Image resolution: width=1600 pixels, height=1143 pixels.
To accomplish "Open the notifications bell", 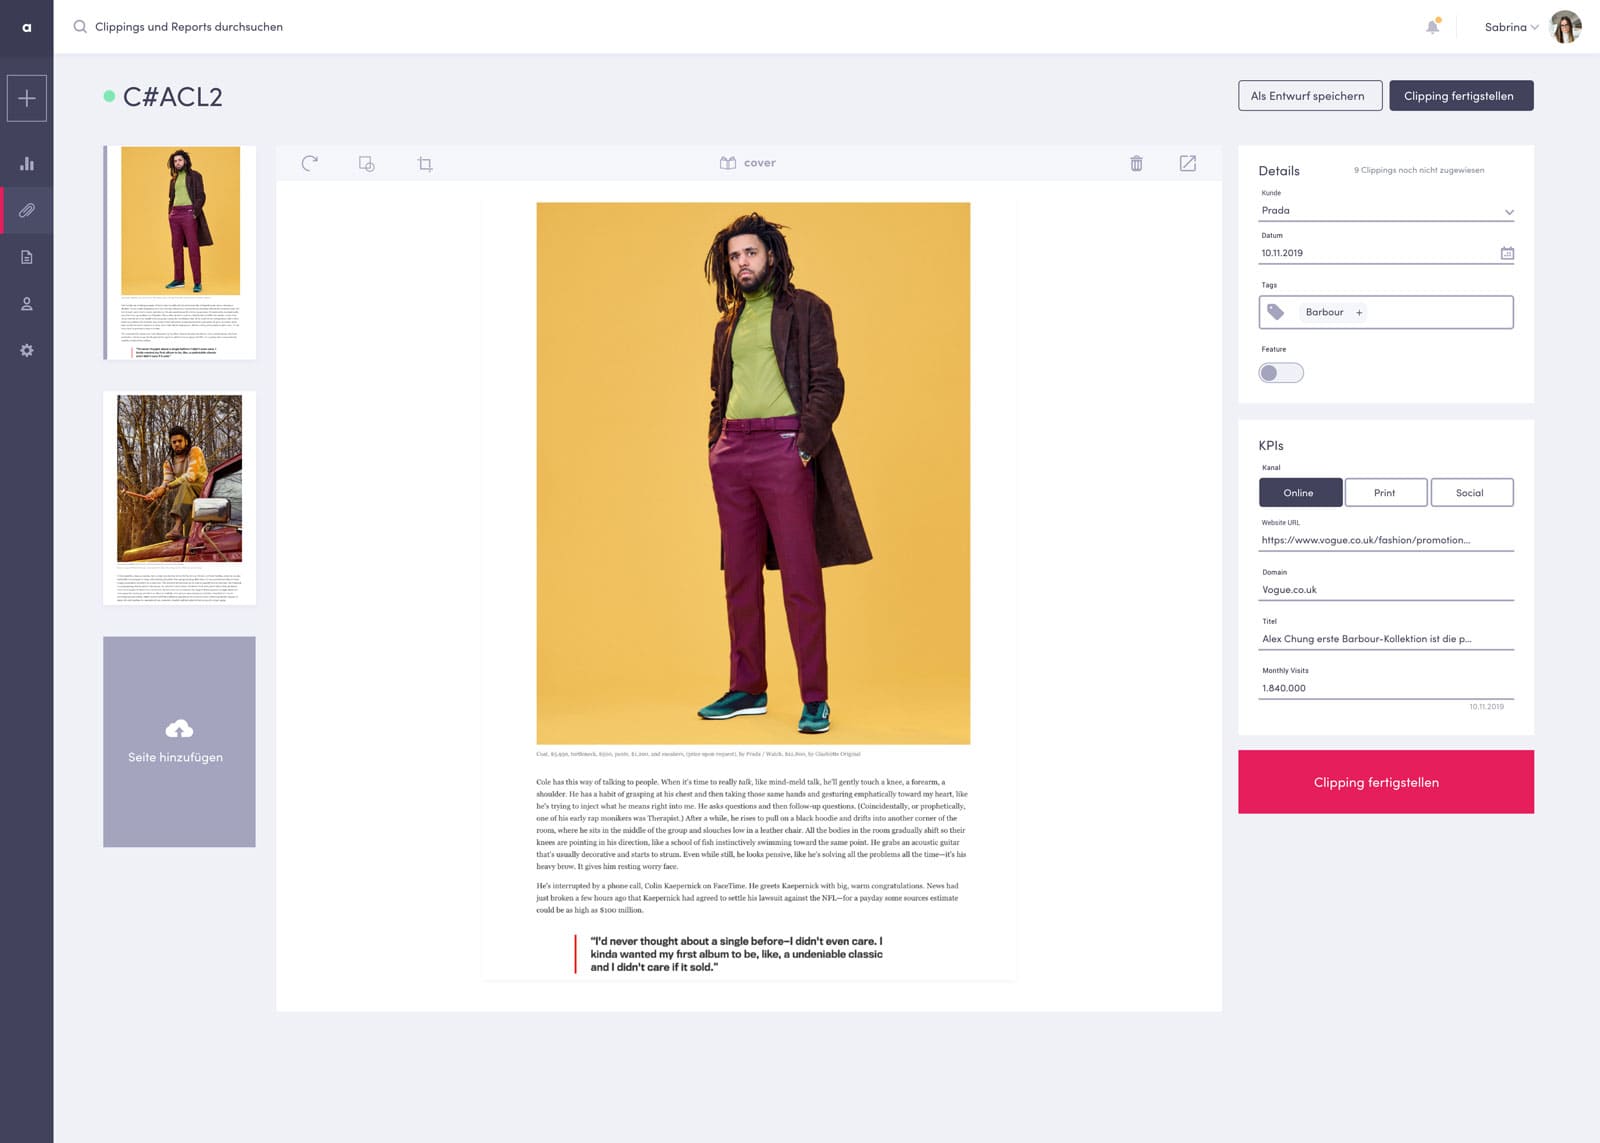I will 1433,27.
